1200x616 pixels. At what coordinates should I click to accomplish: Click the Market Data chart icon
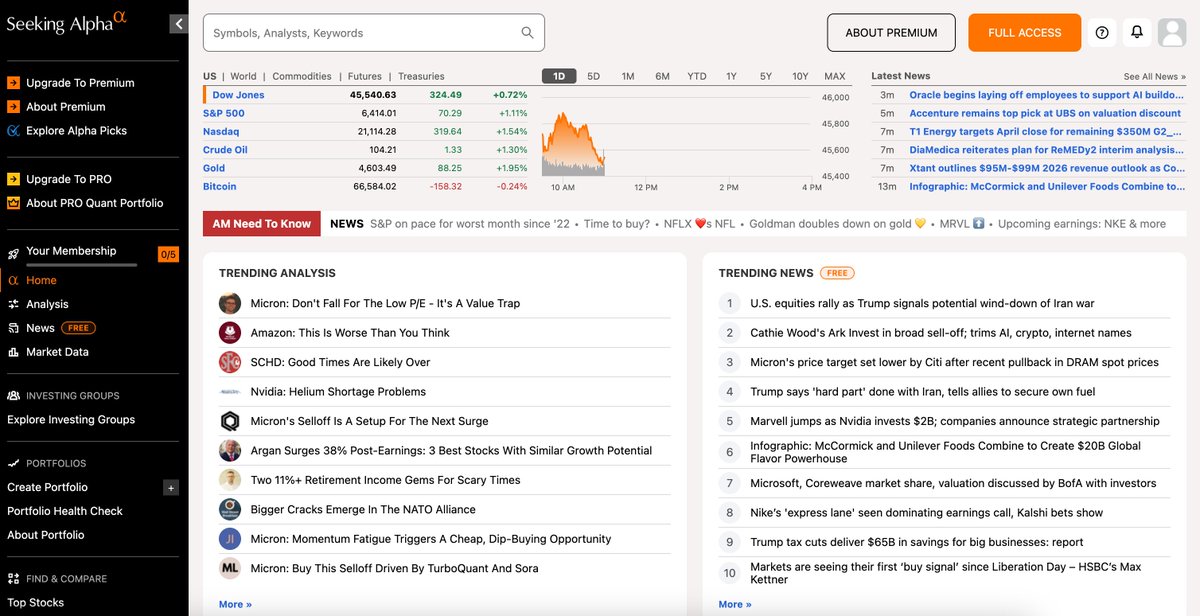tap(14, 352)
